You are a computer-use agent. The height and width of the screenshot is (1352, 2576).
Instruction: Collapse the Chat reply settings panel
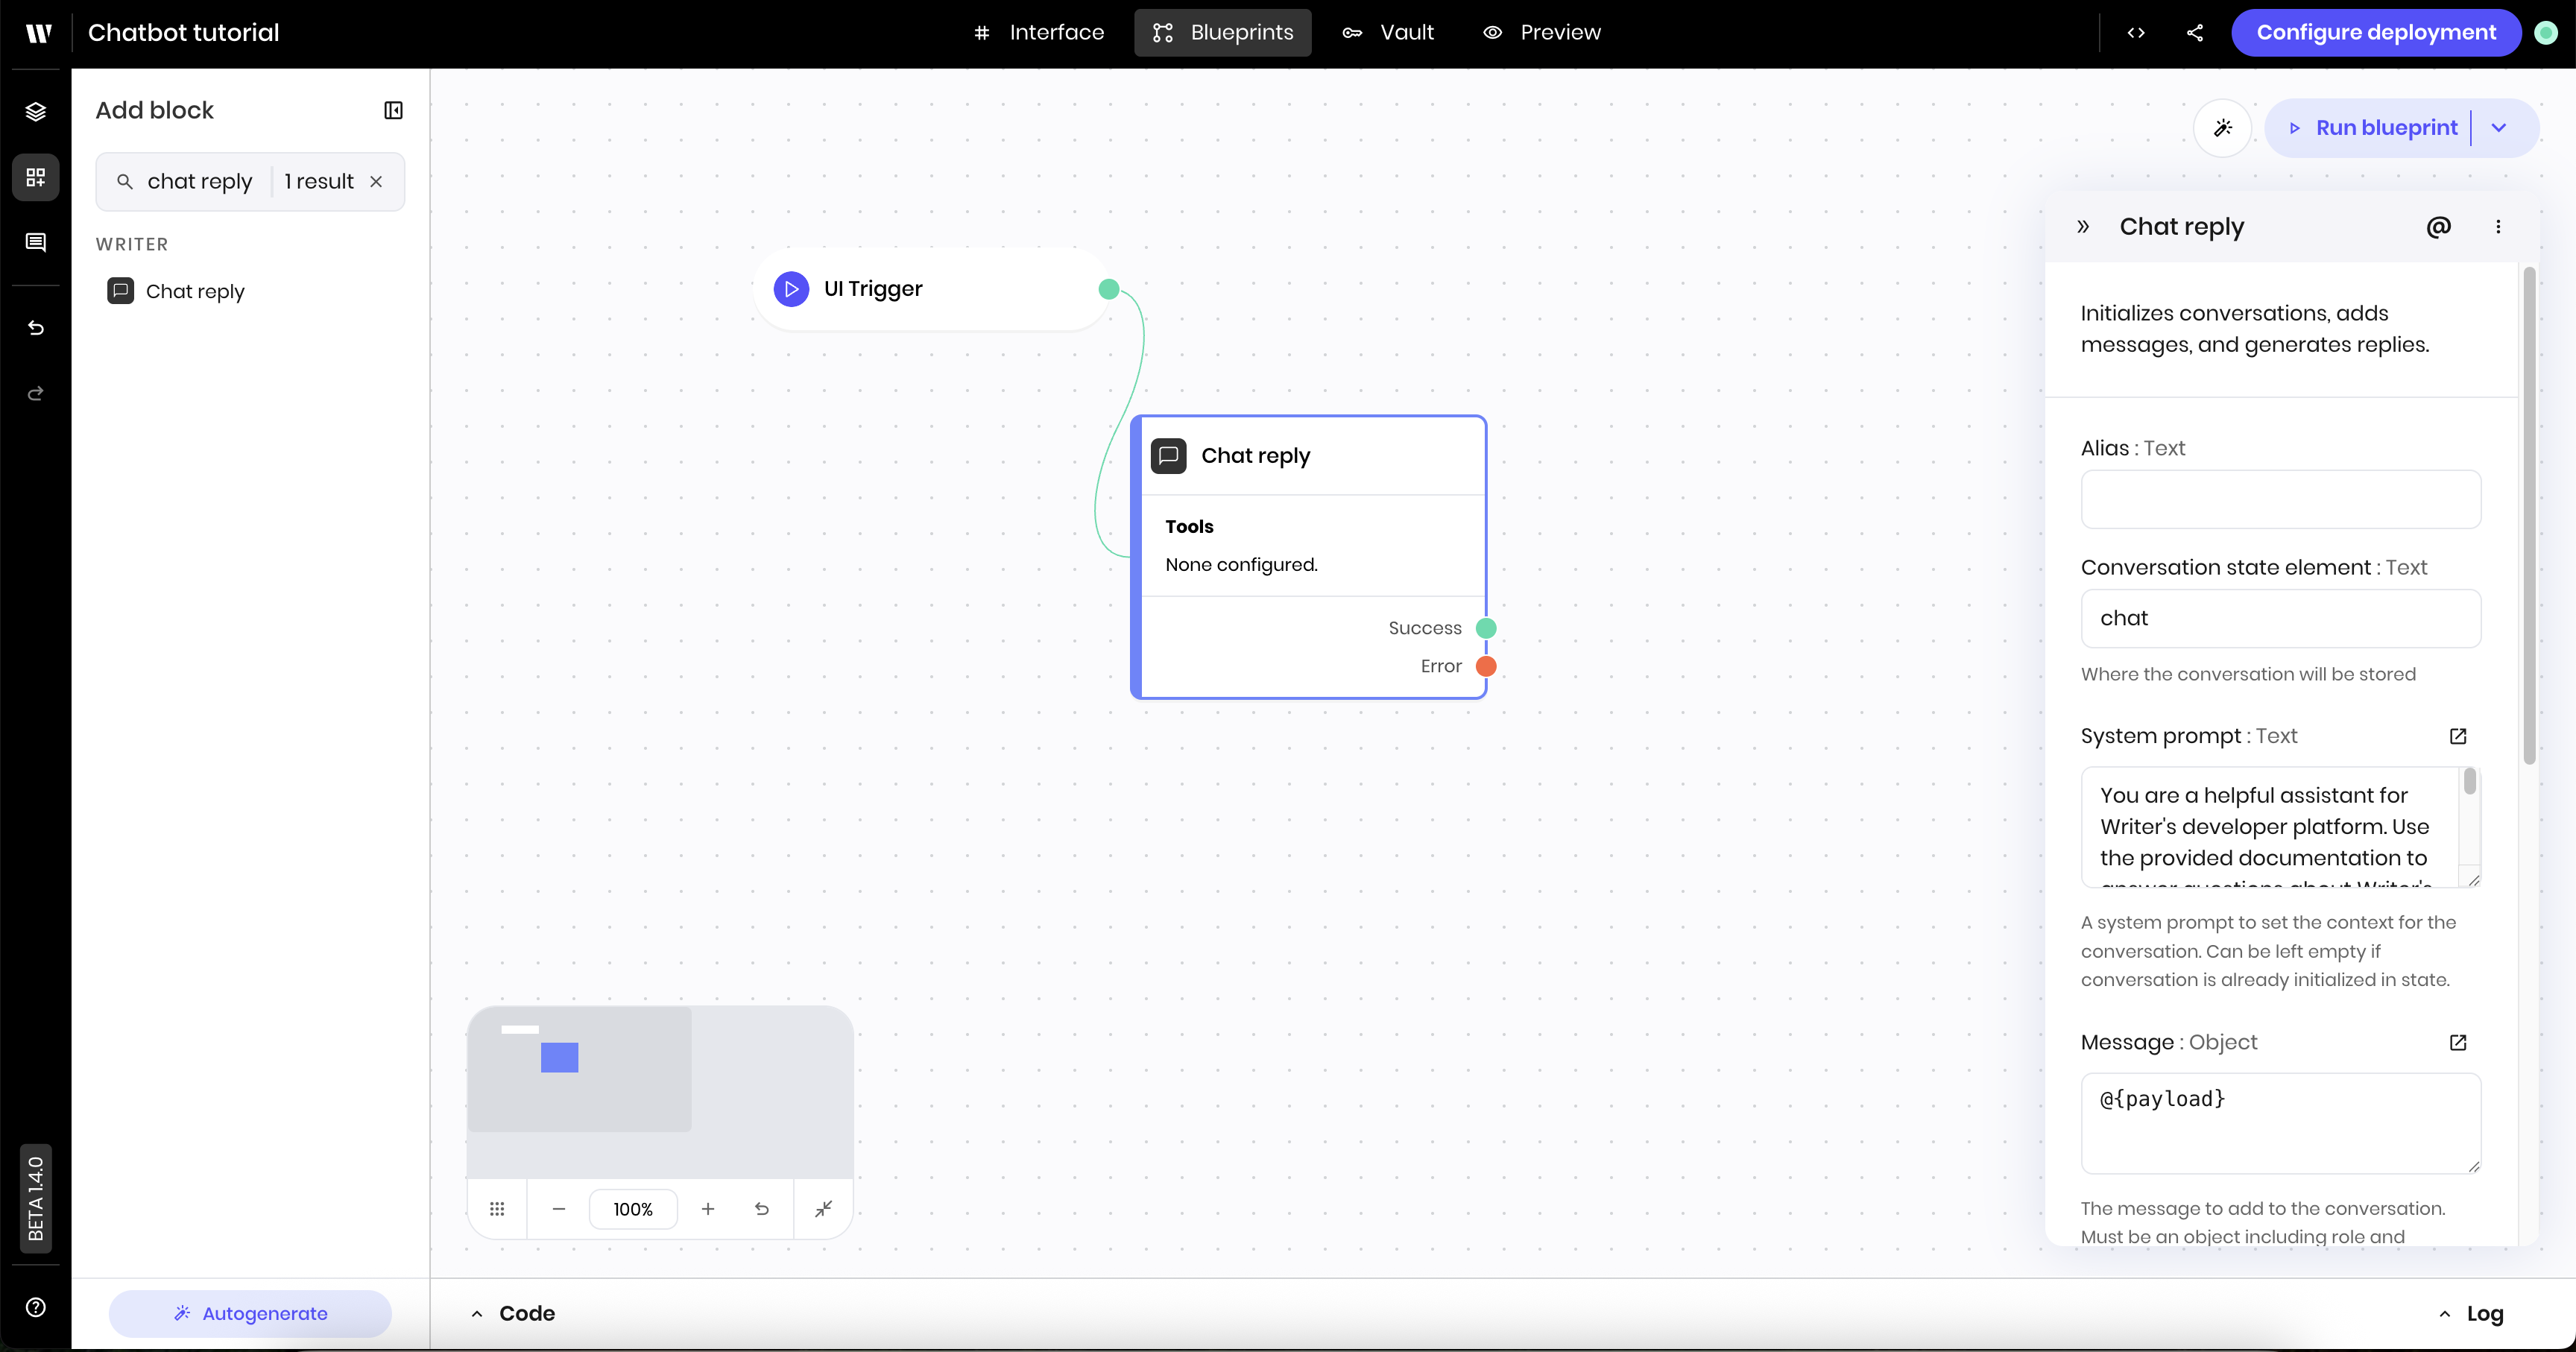click(x=2083, y=227)
